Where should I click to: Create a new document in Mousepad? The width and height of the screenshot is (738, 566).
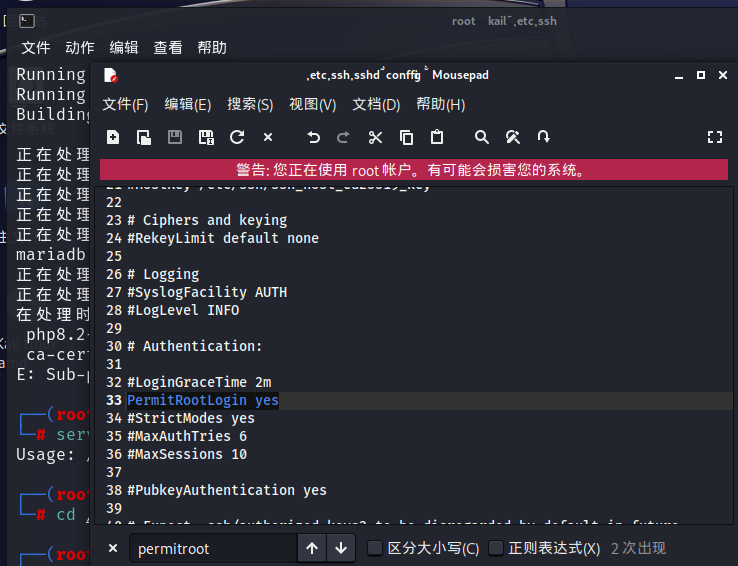tap(113, 137)
